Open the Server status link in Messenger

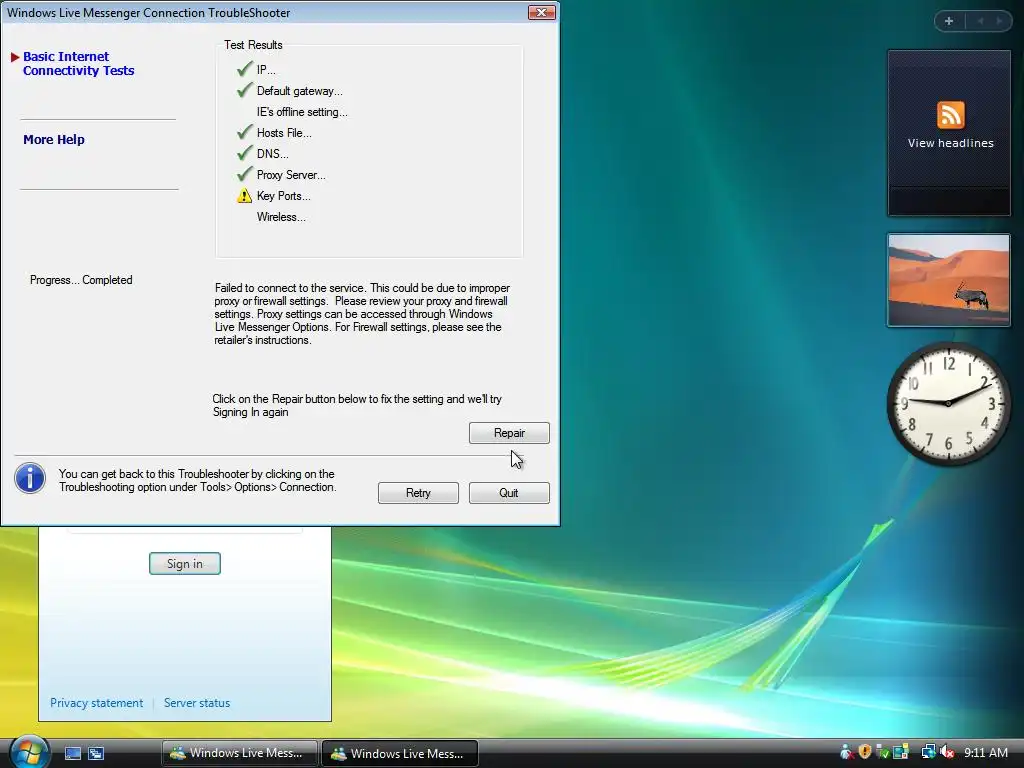pyautogui.click(x=197, y=703)
